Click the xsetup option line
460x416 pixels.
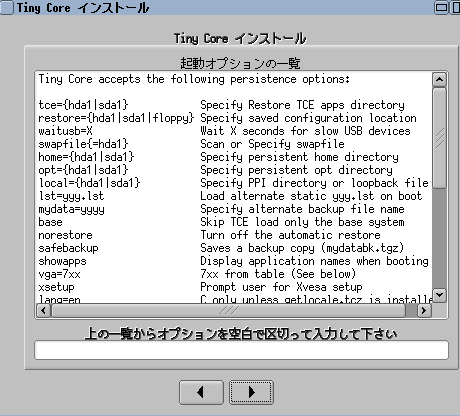pyautogui.click(x=233, y=287)
